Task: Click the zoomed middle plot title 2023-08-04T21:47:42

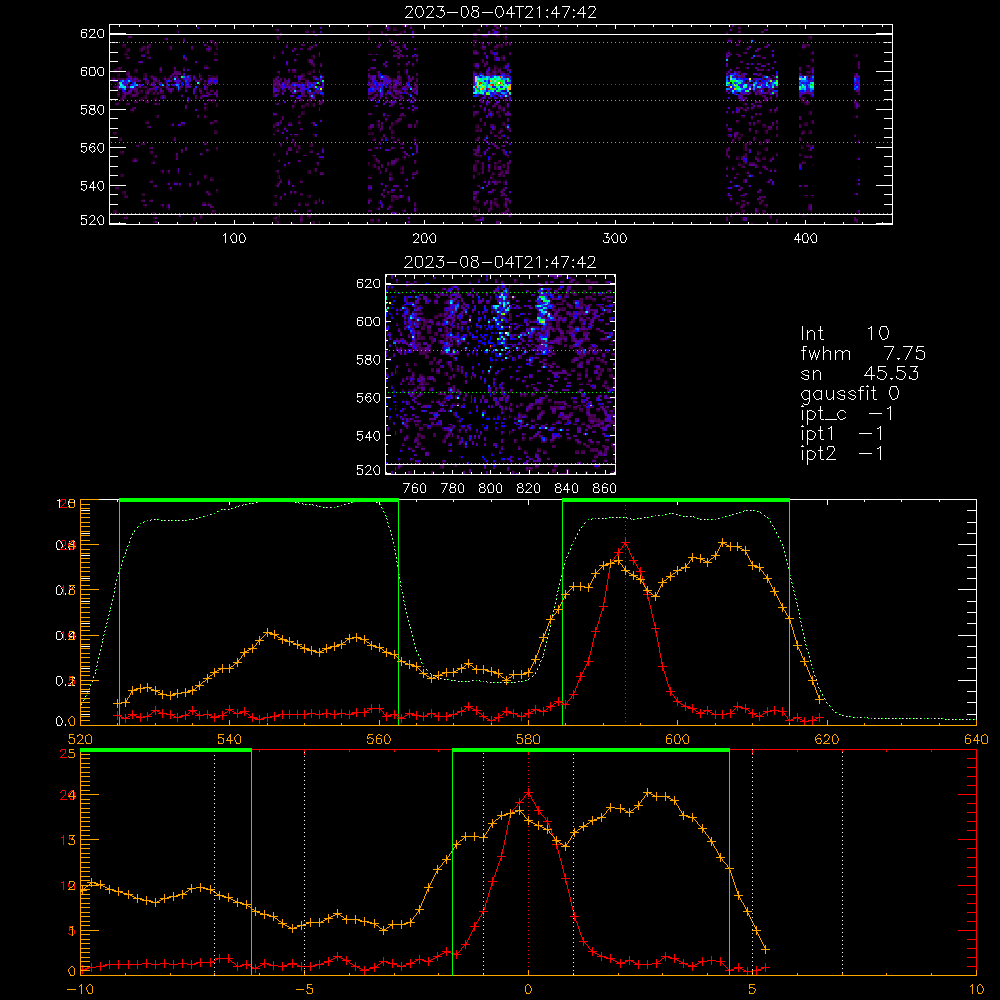Action: (x=501, y=262)
